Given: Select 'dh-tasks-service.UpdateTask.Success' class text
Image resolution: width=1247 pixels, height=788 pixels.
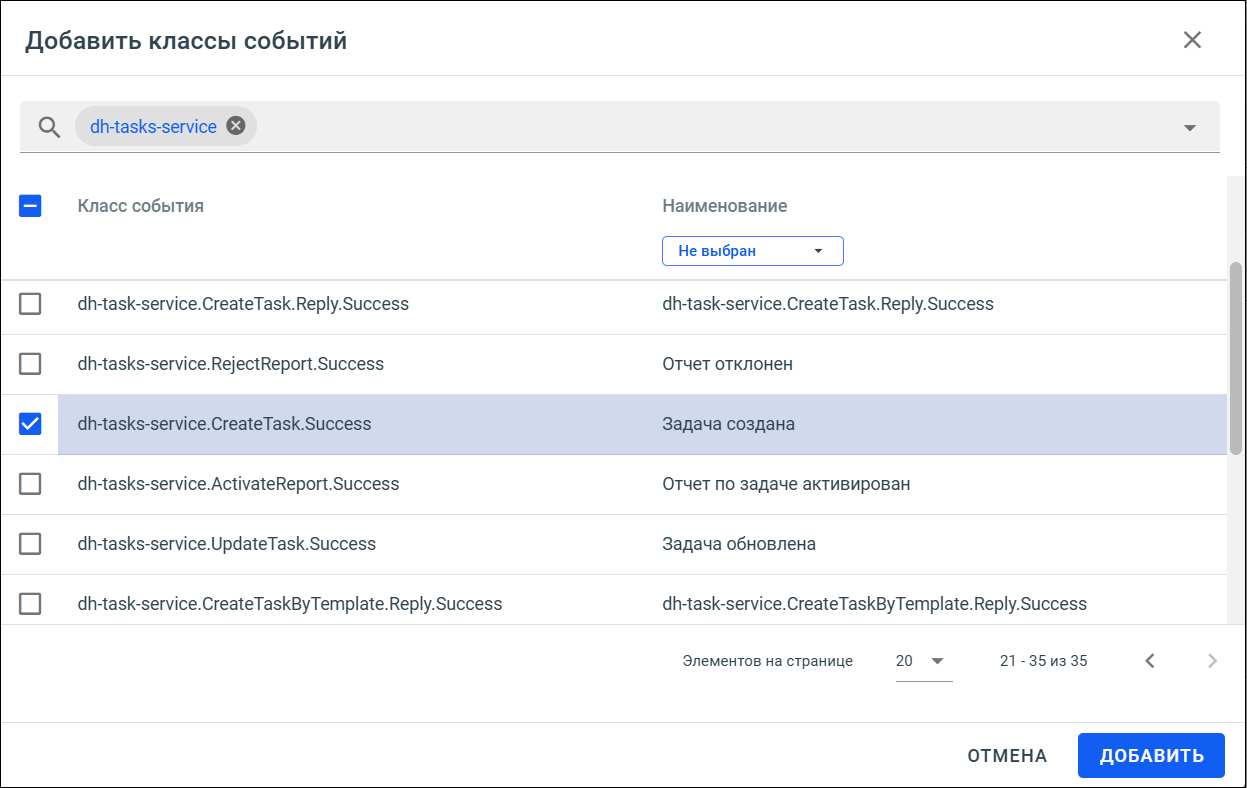Looking at the screenshot, I should pos(227,544).
